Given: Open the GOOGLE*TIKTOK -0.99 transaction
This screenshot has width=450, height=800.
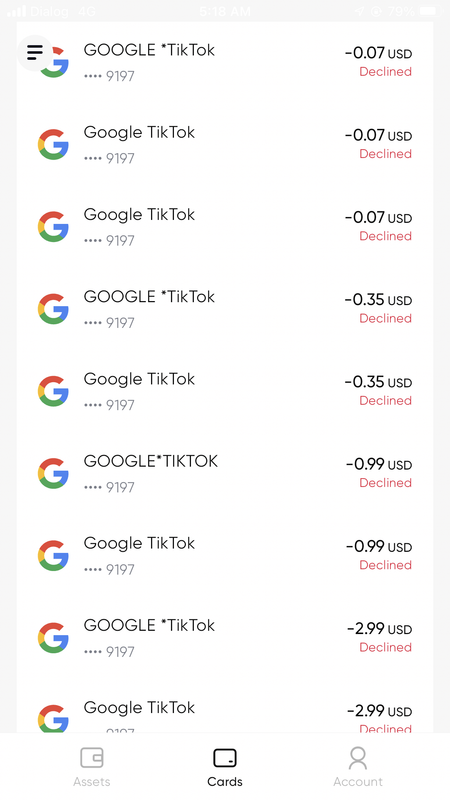Looking at the screenshot, I should (x=225, y=473).
